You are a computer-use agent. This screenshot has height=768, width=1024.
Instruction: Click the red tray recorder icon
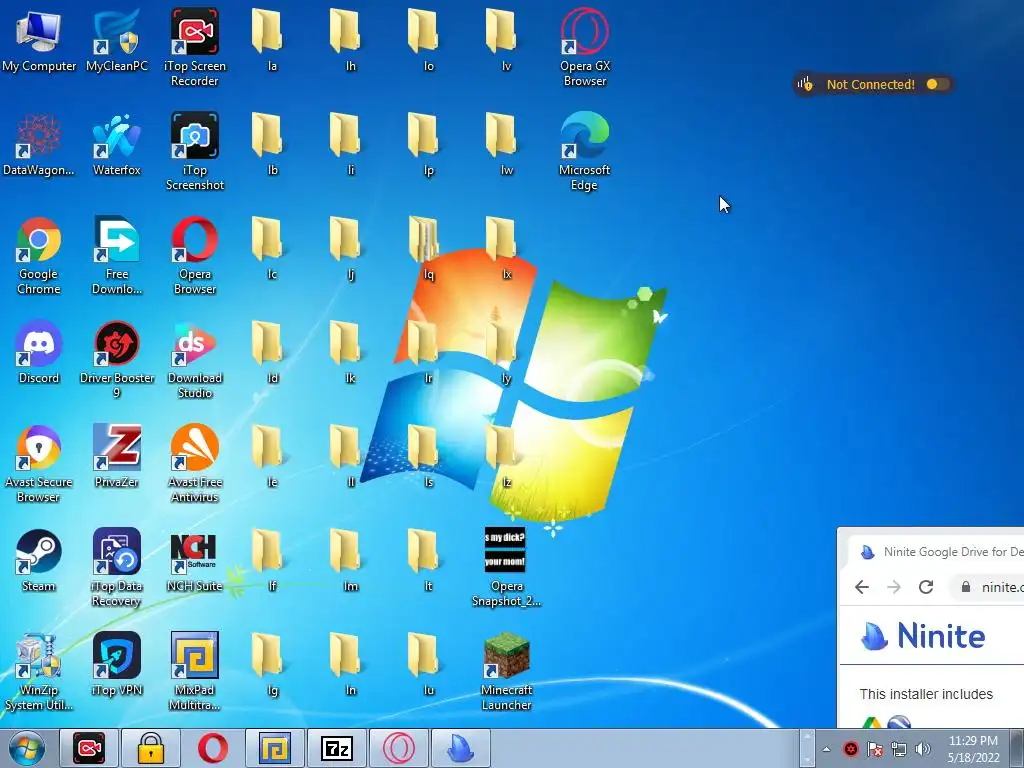click(850, 749)
